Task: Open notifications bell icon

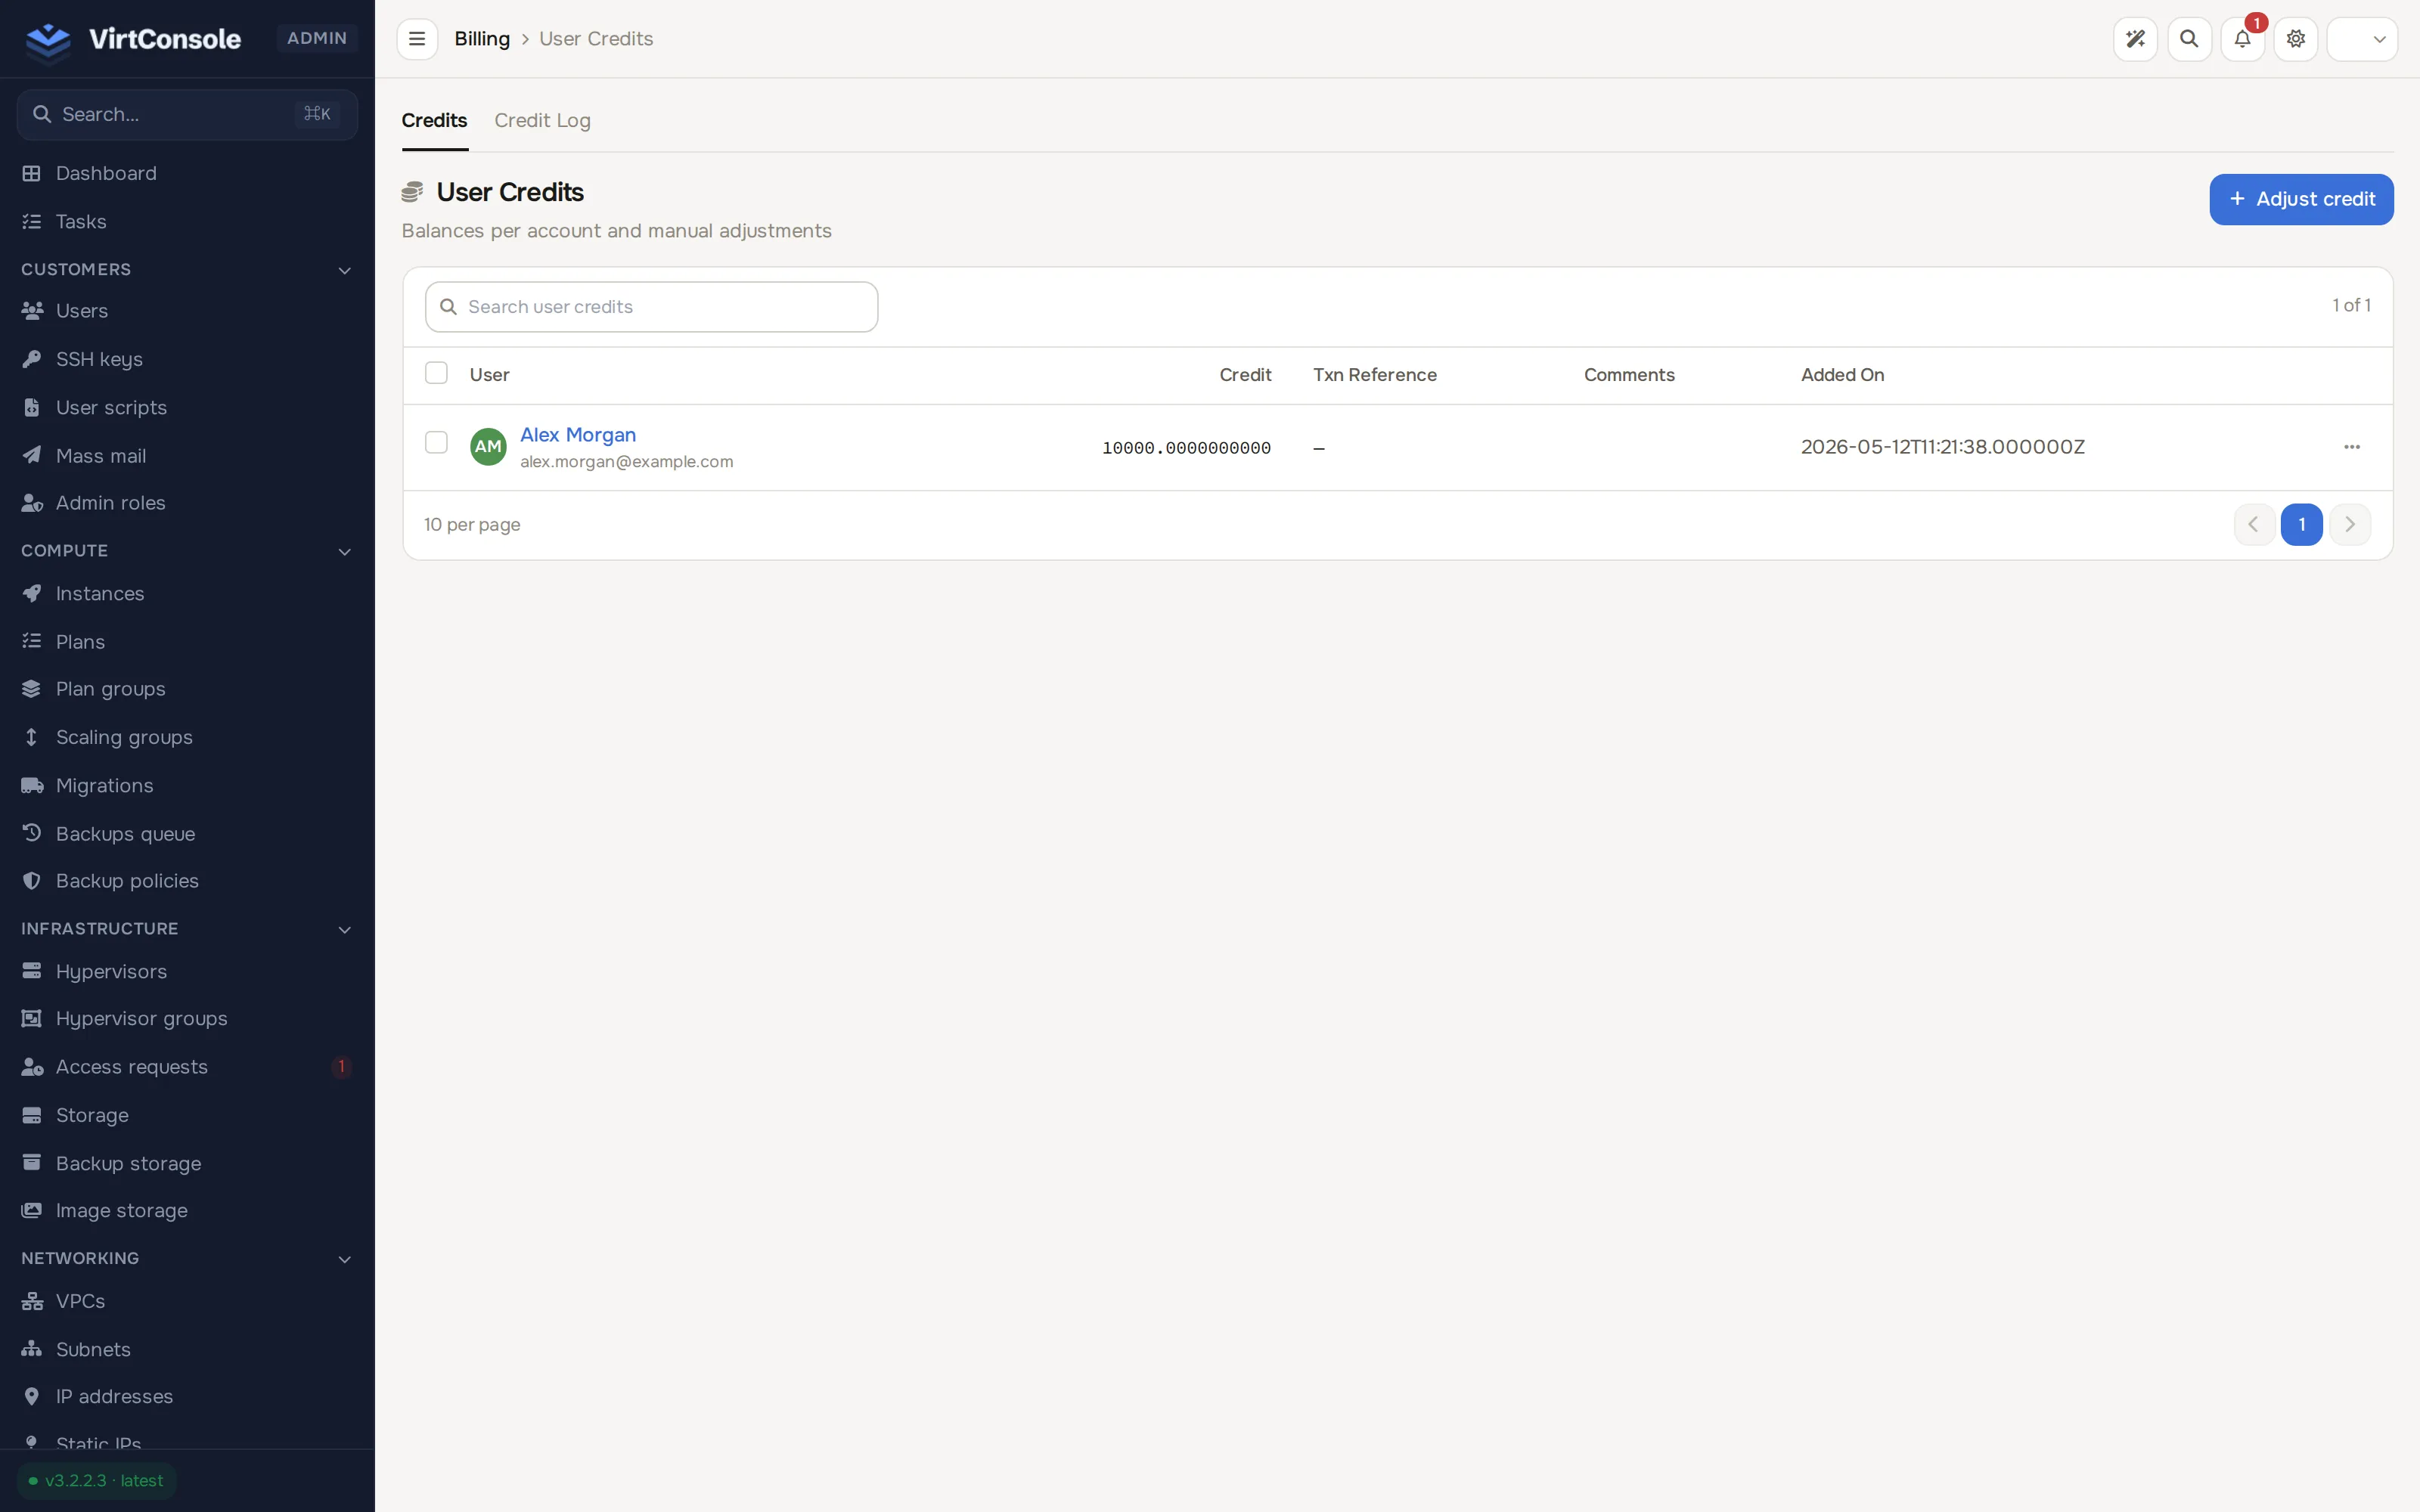Action: pyautogui.click(x=2242, y=39)
